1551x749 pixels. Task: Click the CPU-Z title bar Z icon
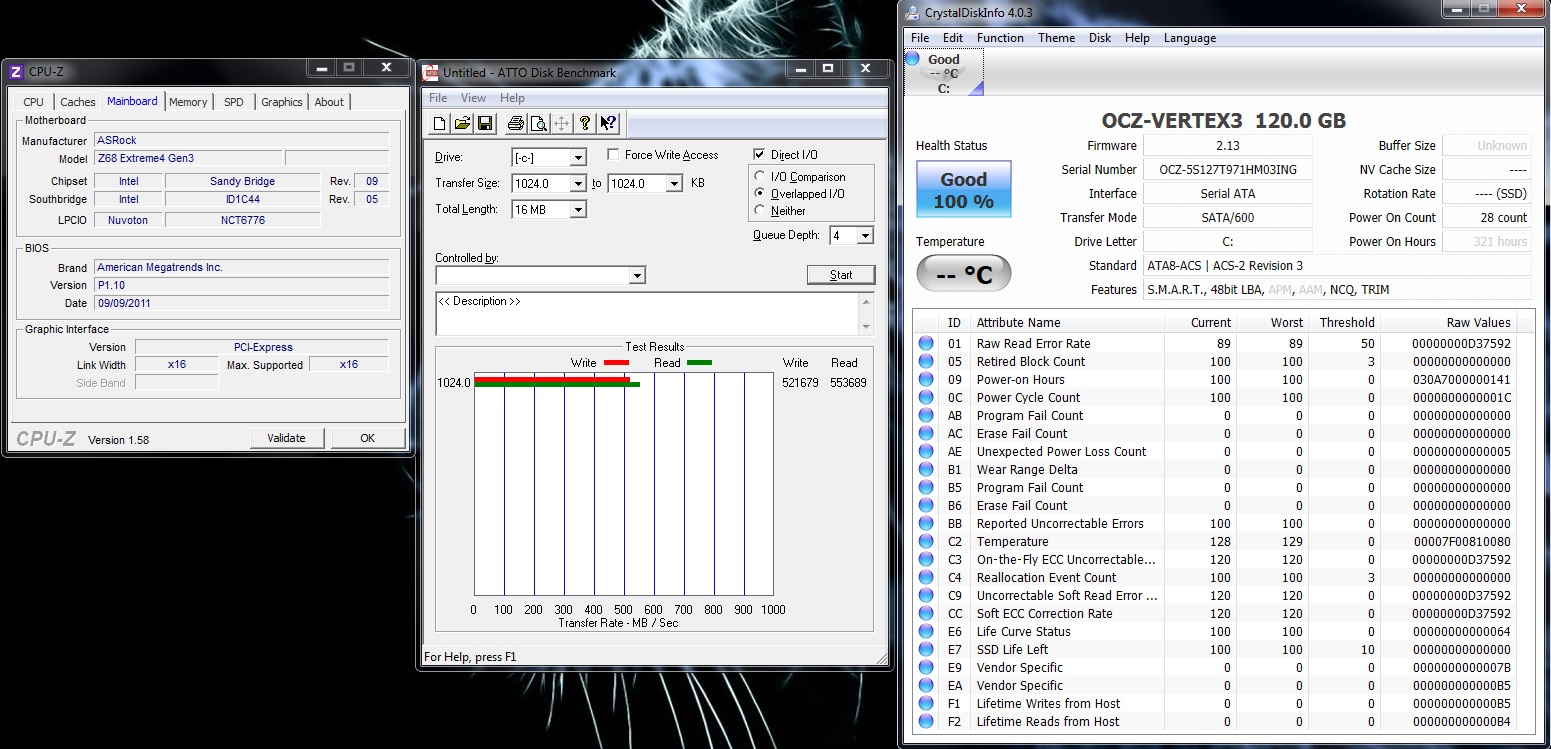[x=15, y=71]
